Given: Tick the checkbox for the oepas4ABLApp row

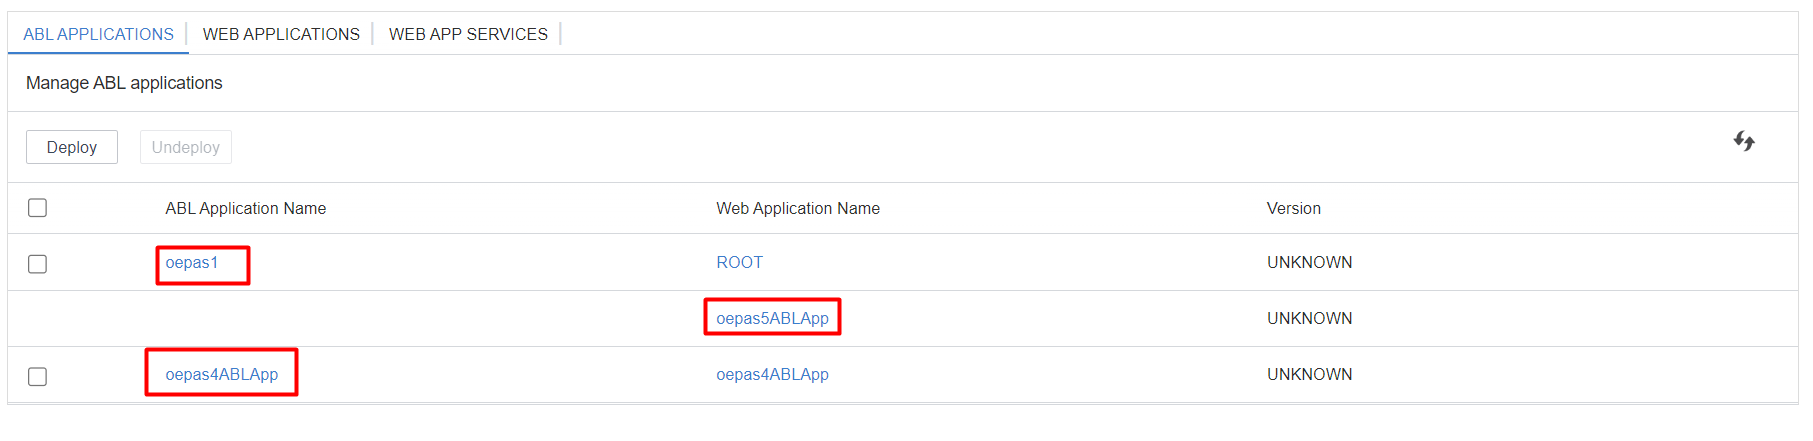Looking at the screenshot, I should coord(38,377).
